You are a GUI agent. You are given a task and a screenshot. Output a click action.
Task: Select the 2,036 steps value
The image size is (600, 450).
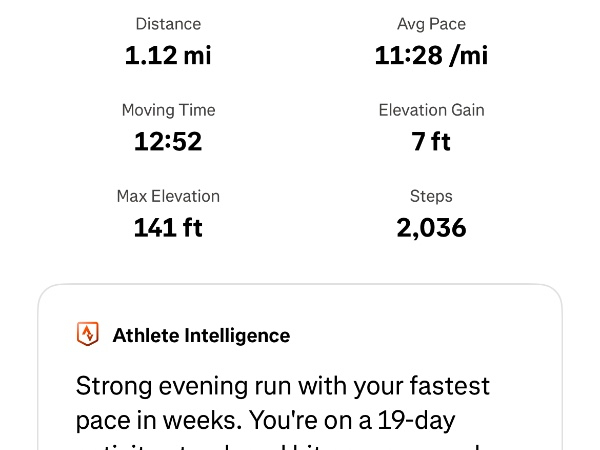(x=431, y=227)
